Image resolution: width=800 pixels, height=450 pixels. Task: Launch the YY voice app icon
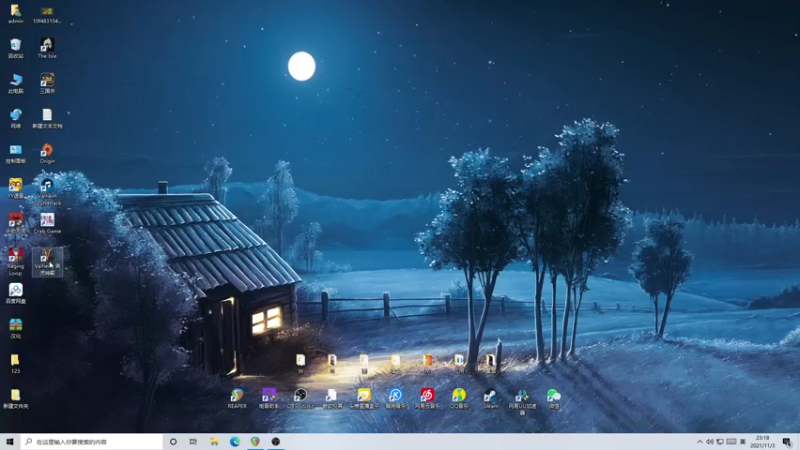coord(15,188)
